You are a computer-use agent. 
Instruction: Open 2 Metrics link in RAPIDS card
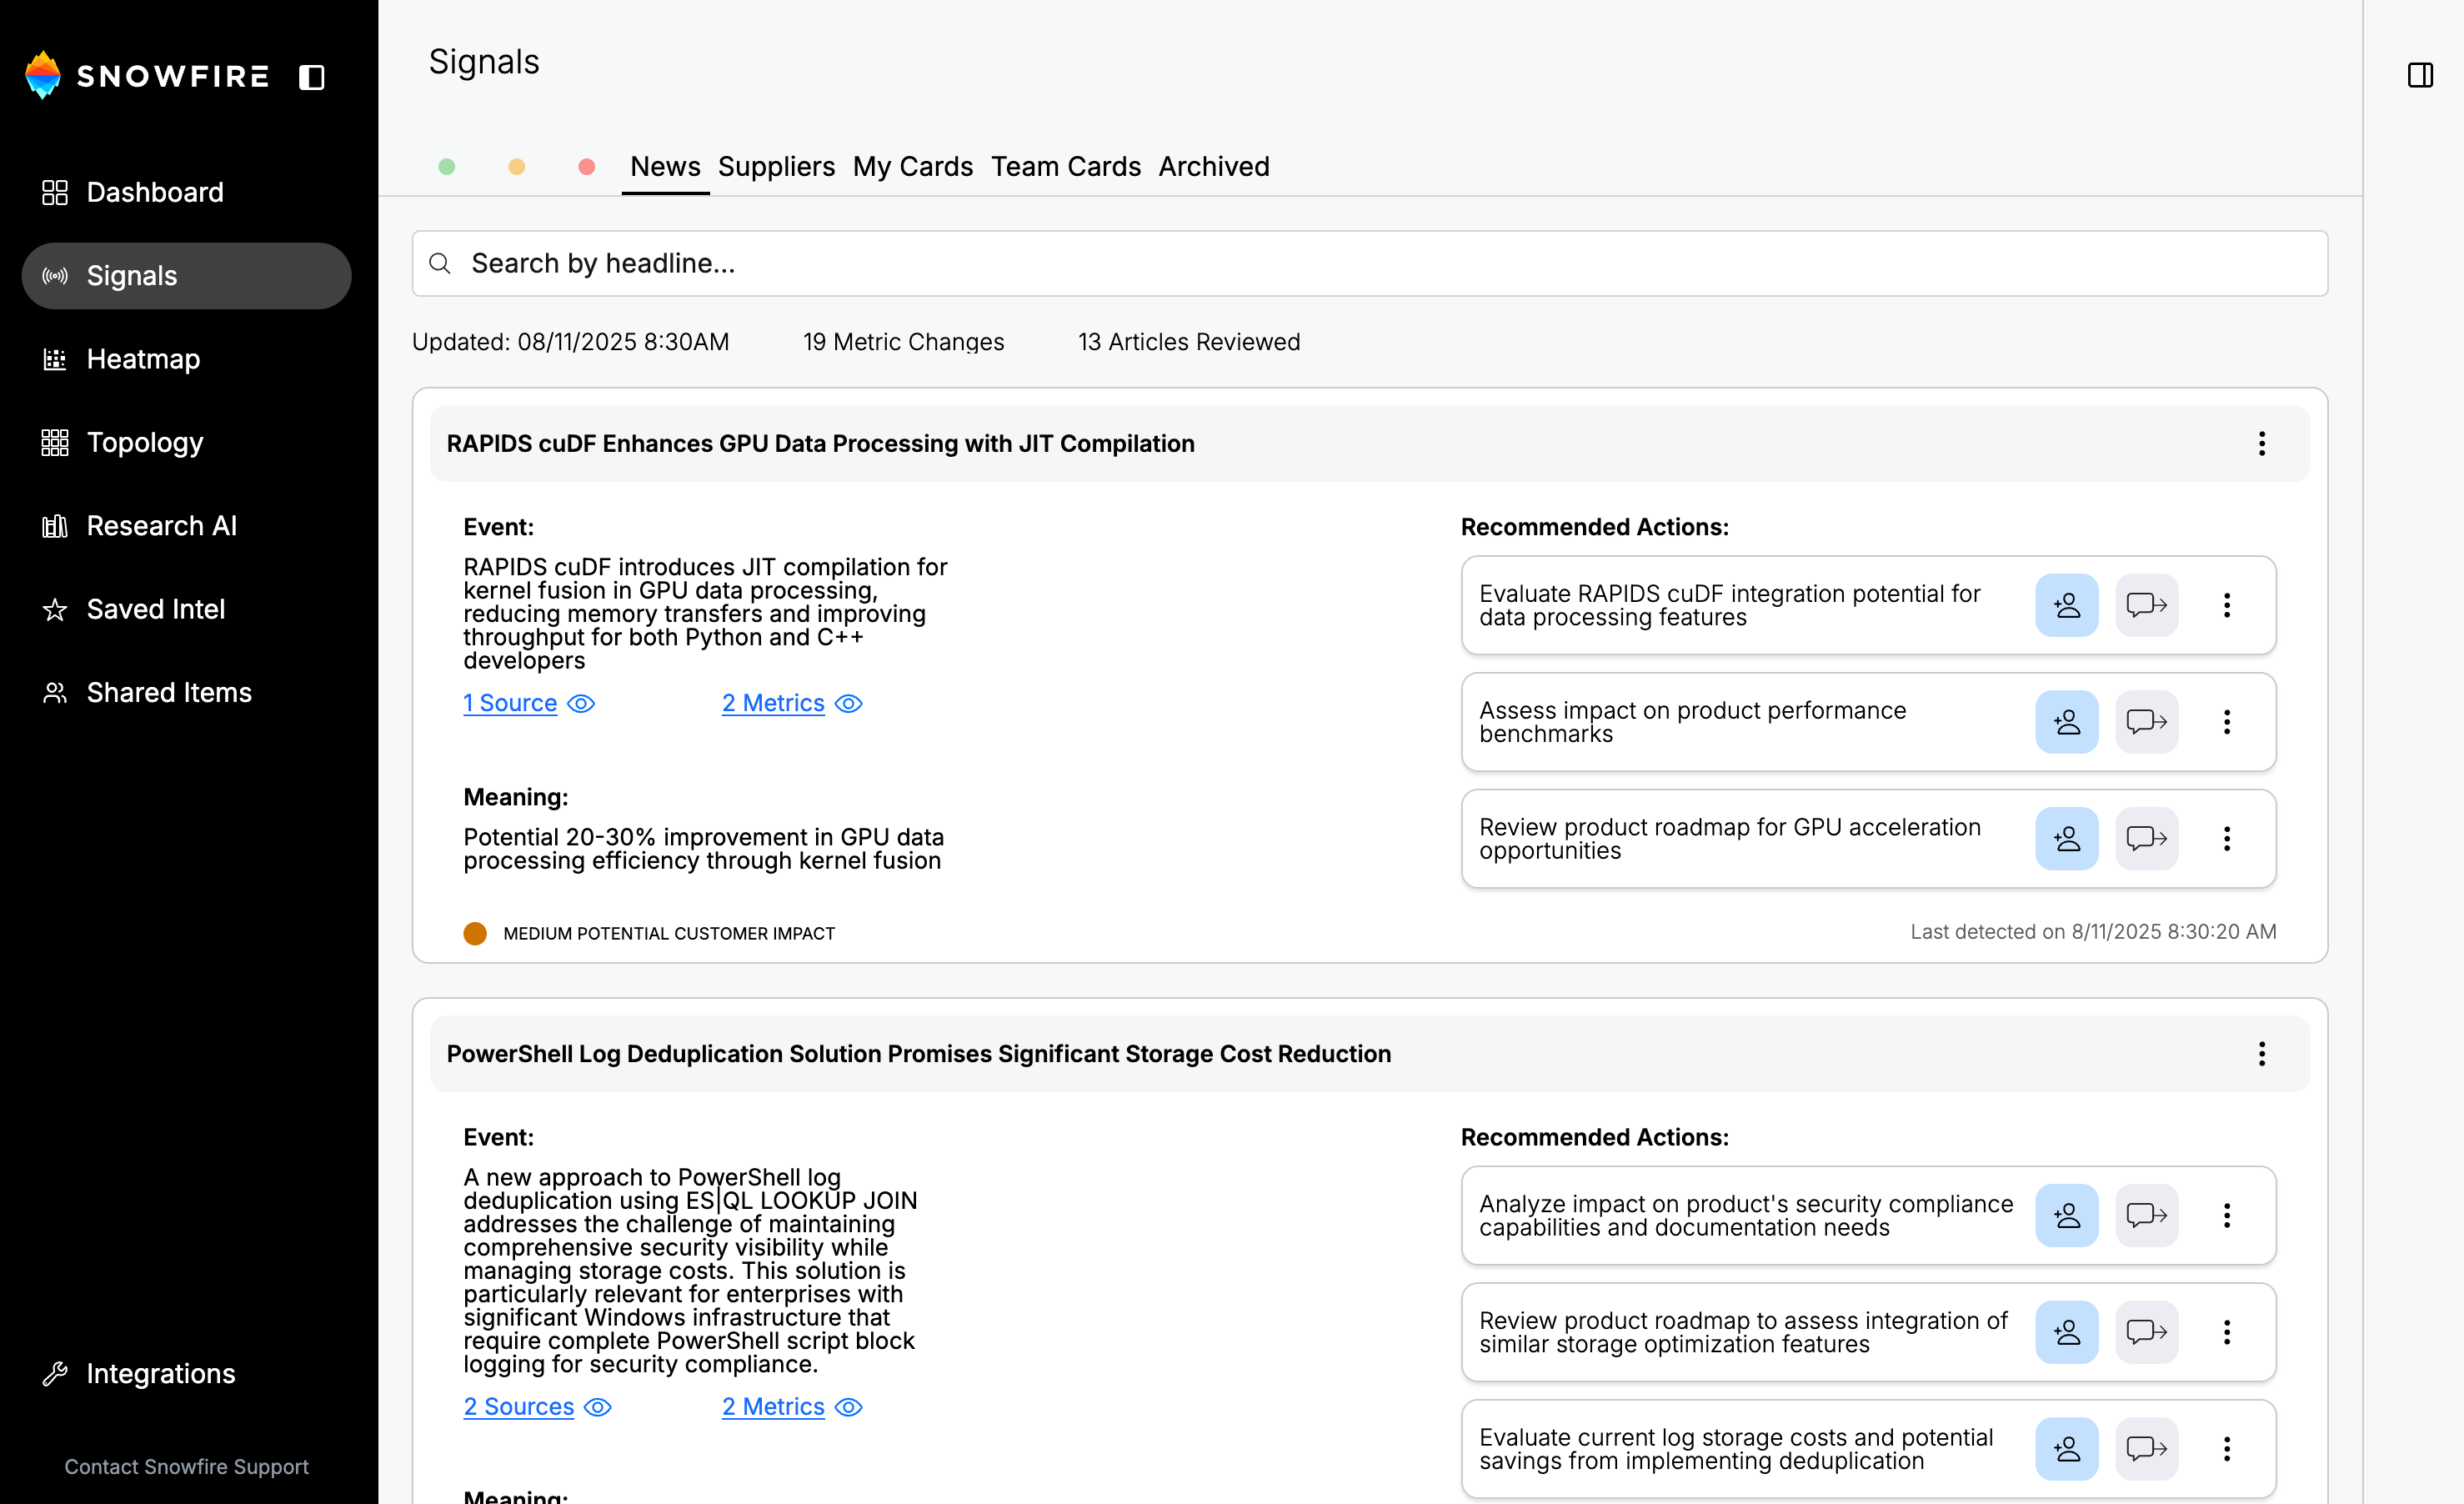tap(773, 703)
